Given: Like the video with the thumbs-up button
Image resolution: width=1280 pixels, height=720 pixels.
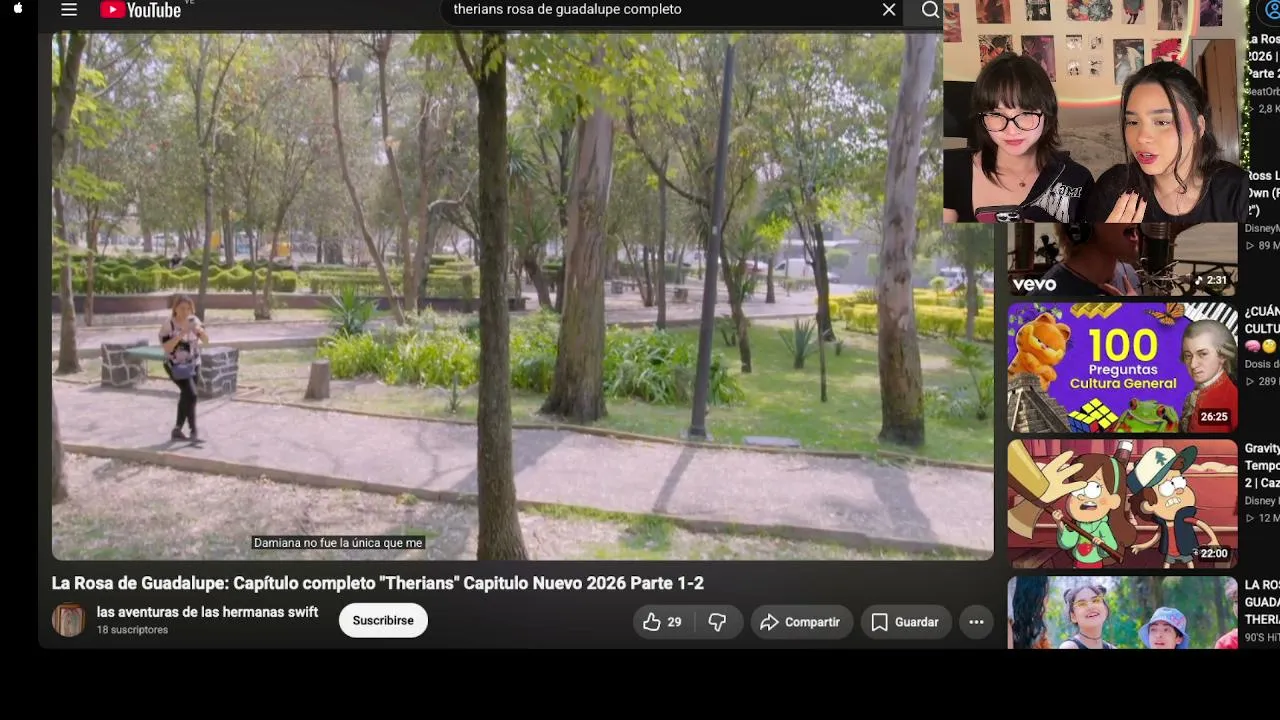Looking at the screenshot, I should click(663, 622).
